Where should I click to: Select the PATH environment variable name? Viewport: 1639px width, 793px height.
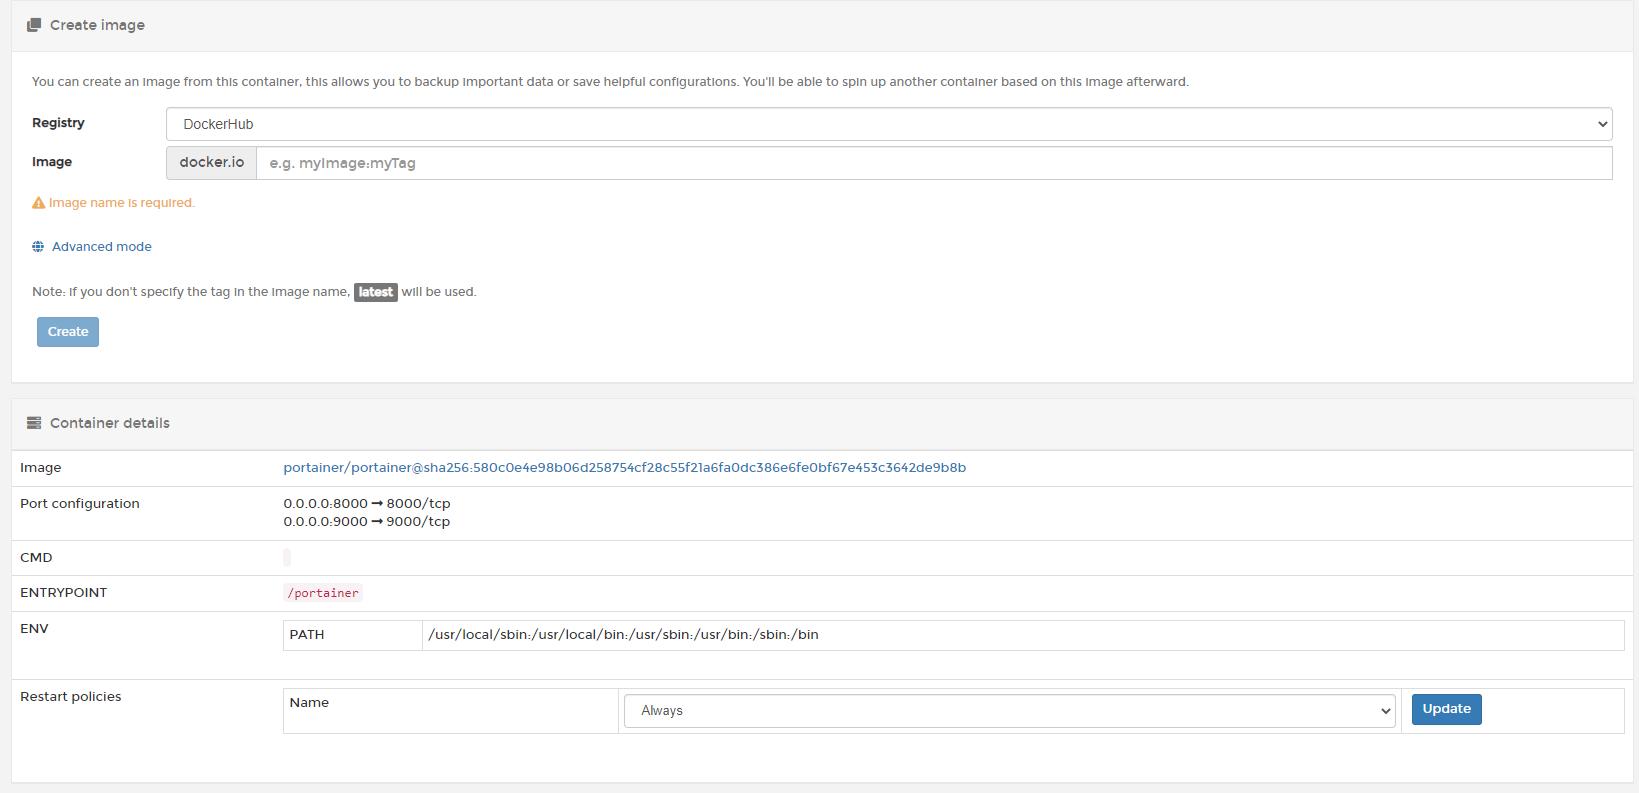[x=307, y=635]
